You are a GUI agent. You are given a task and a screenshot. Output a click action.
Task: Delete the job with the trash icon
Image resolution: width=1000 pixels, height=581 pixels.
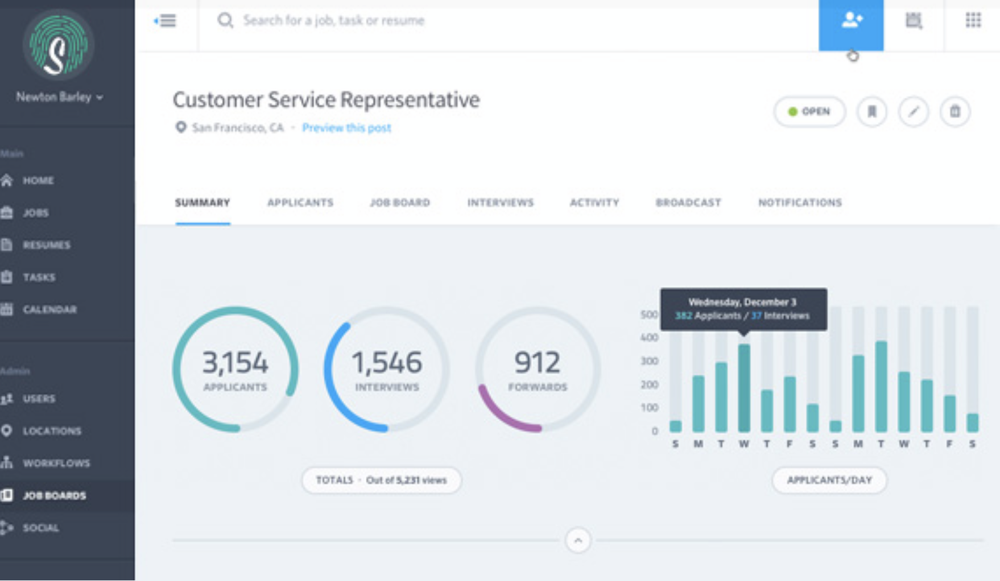click(955, 112)
